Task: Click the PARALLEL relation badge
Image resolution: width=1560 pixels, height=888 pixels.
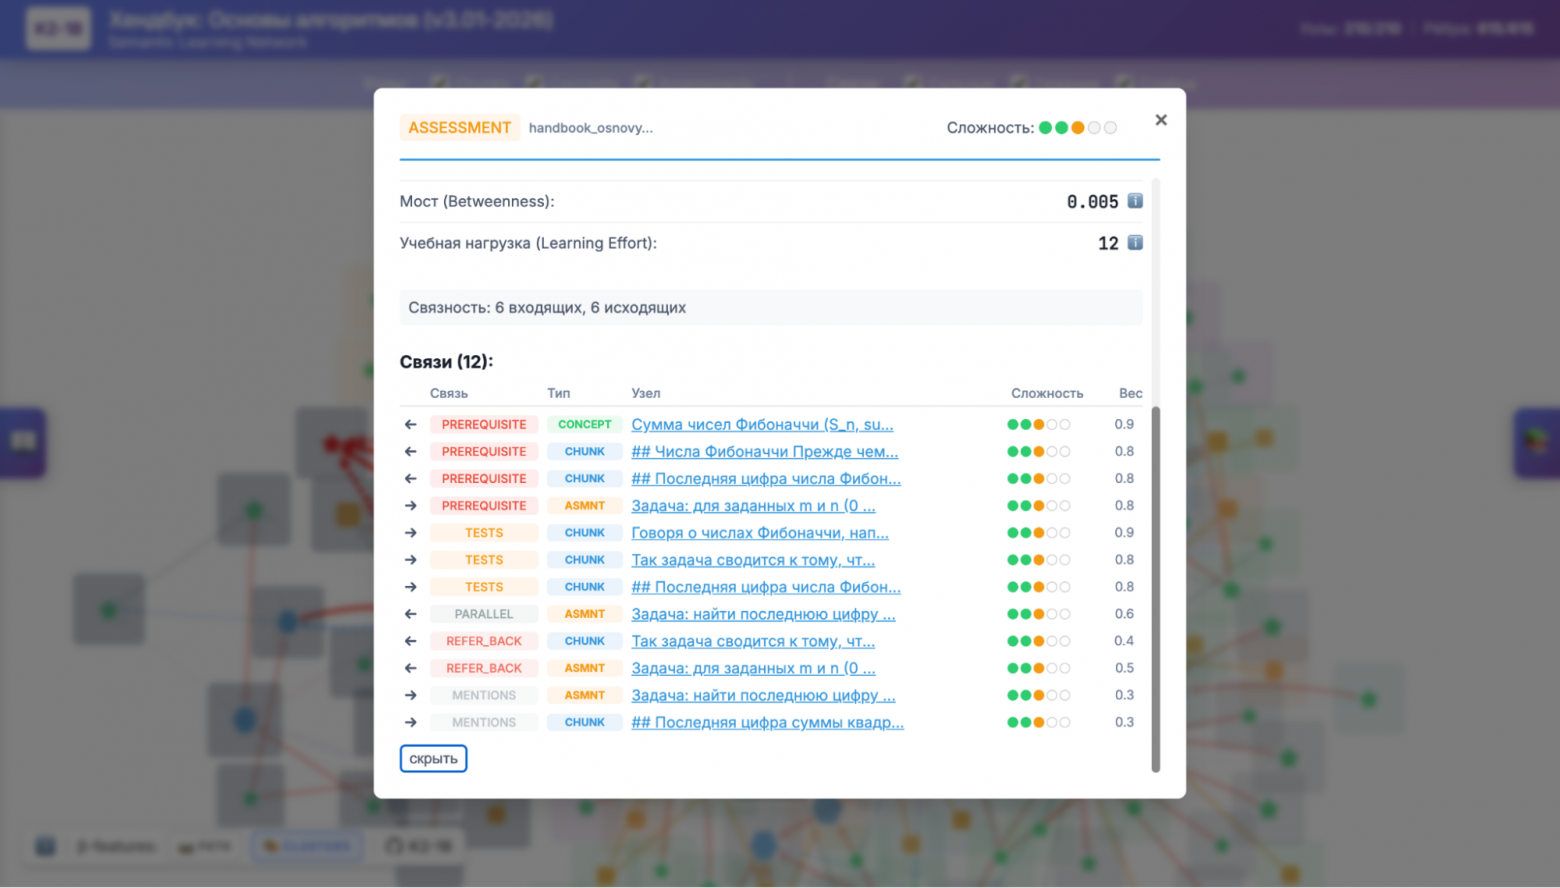Action: click(x=483, y=614)
